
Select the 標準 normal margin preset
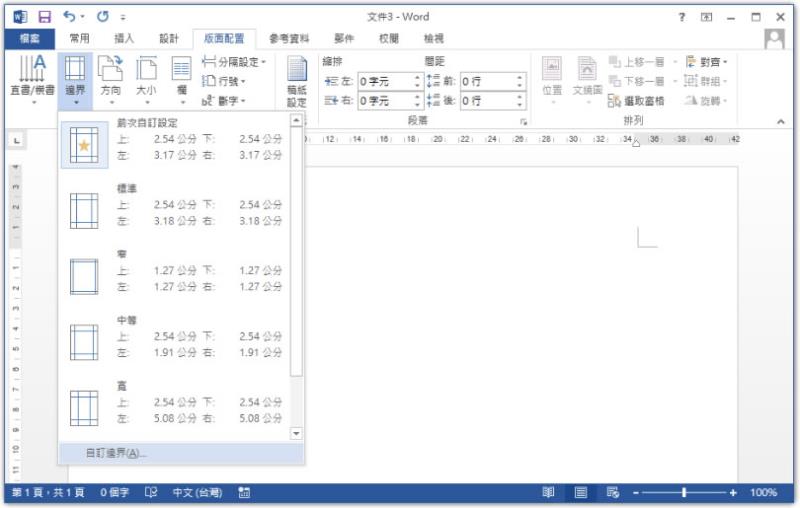pyautogui.click(x=174, y=209)
